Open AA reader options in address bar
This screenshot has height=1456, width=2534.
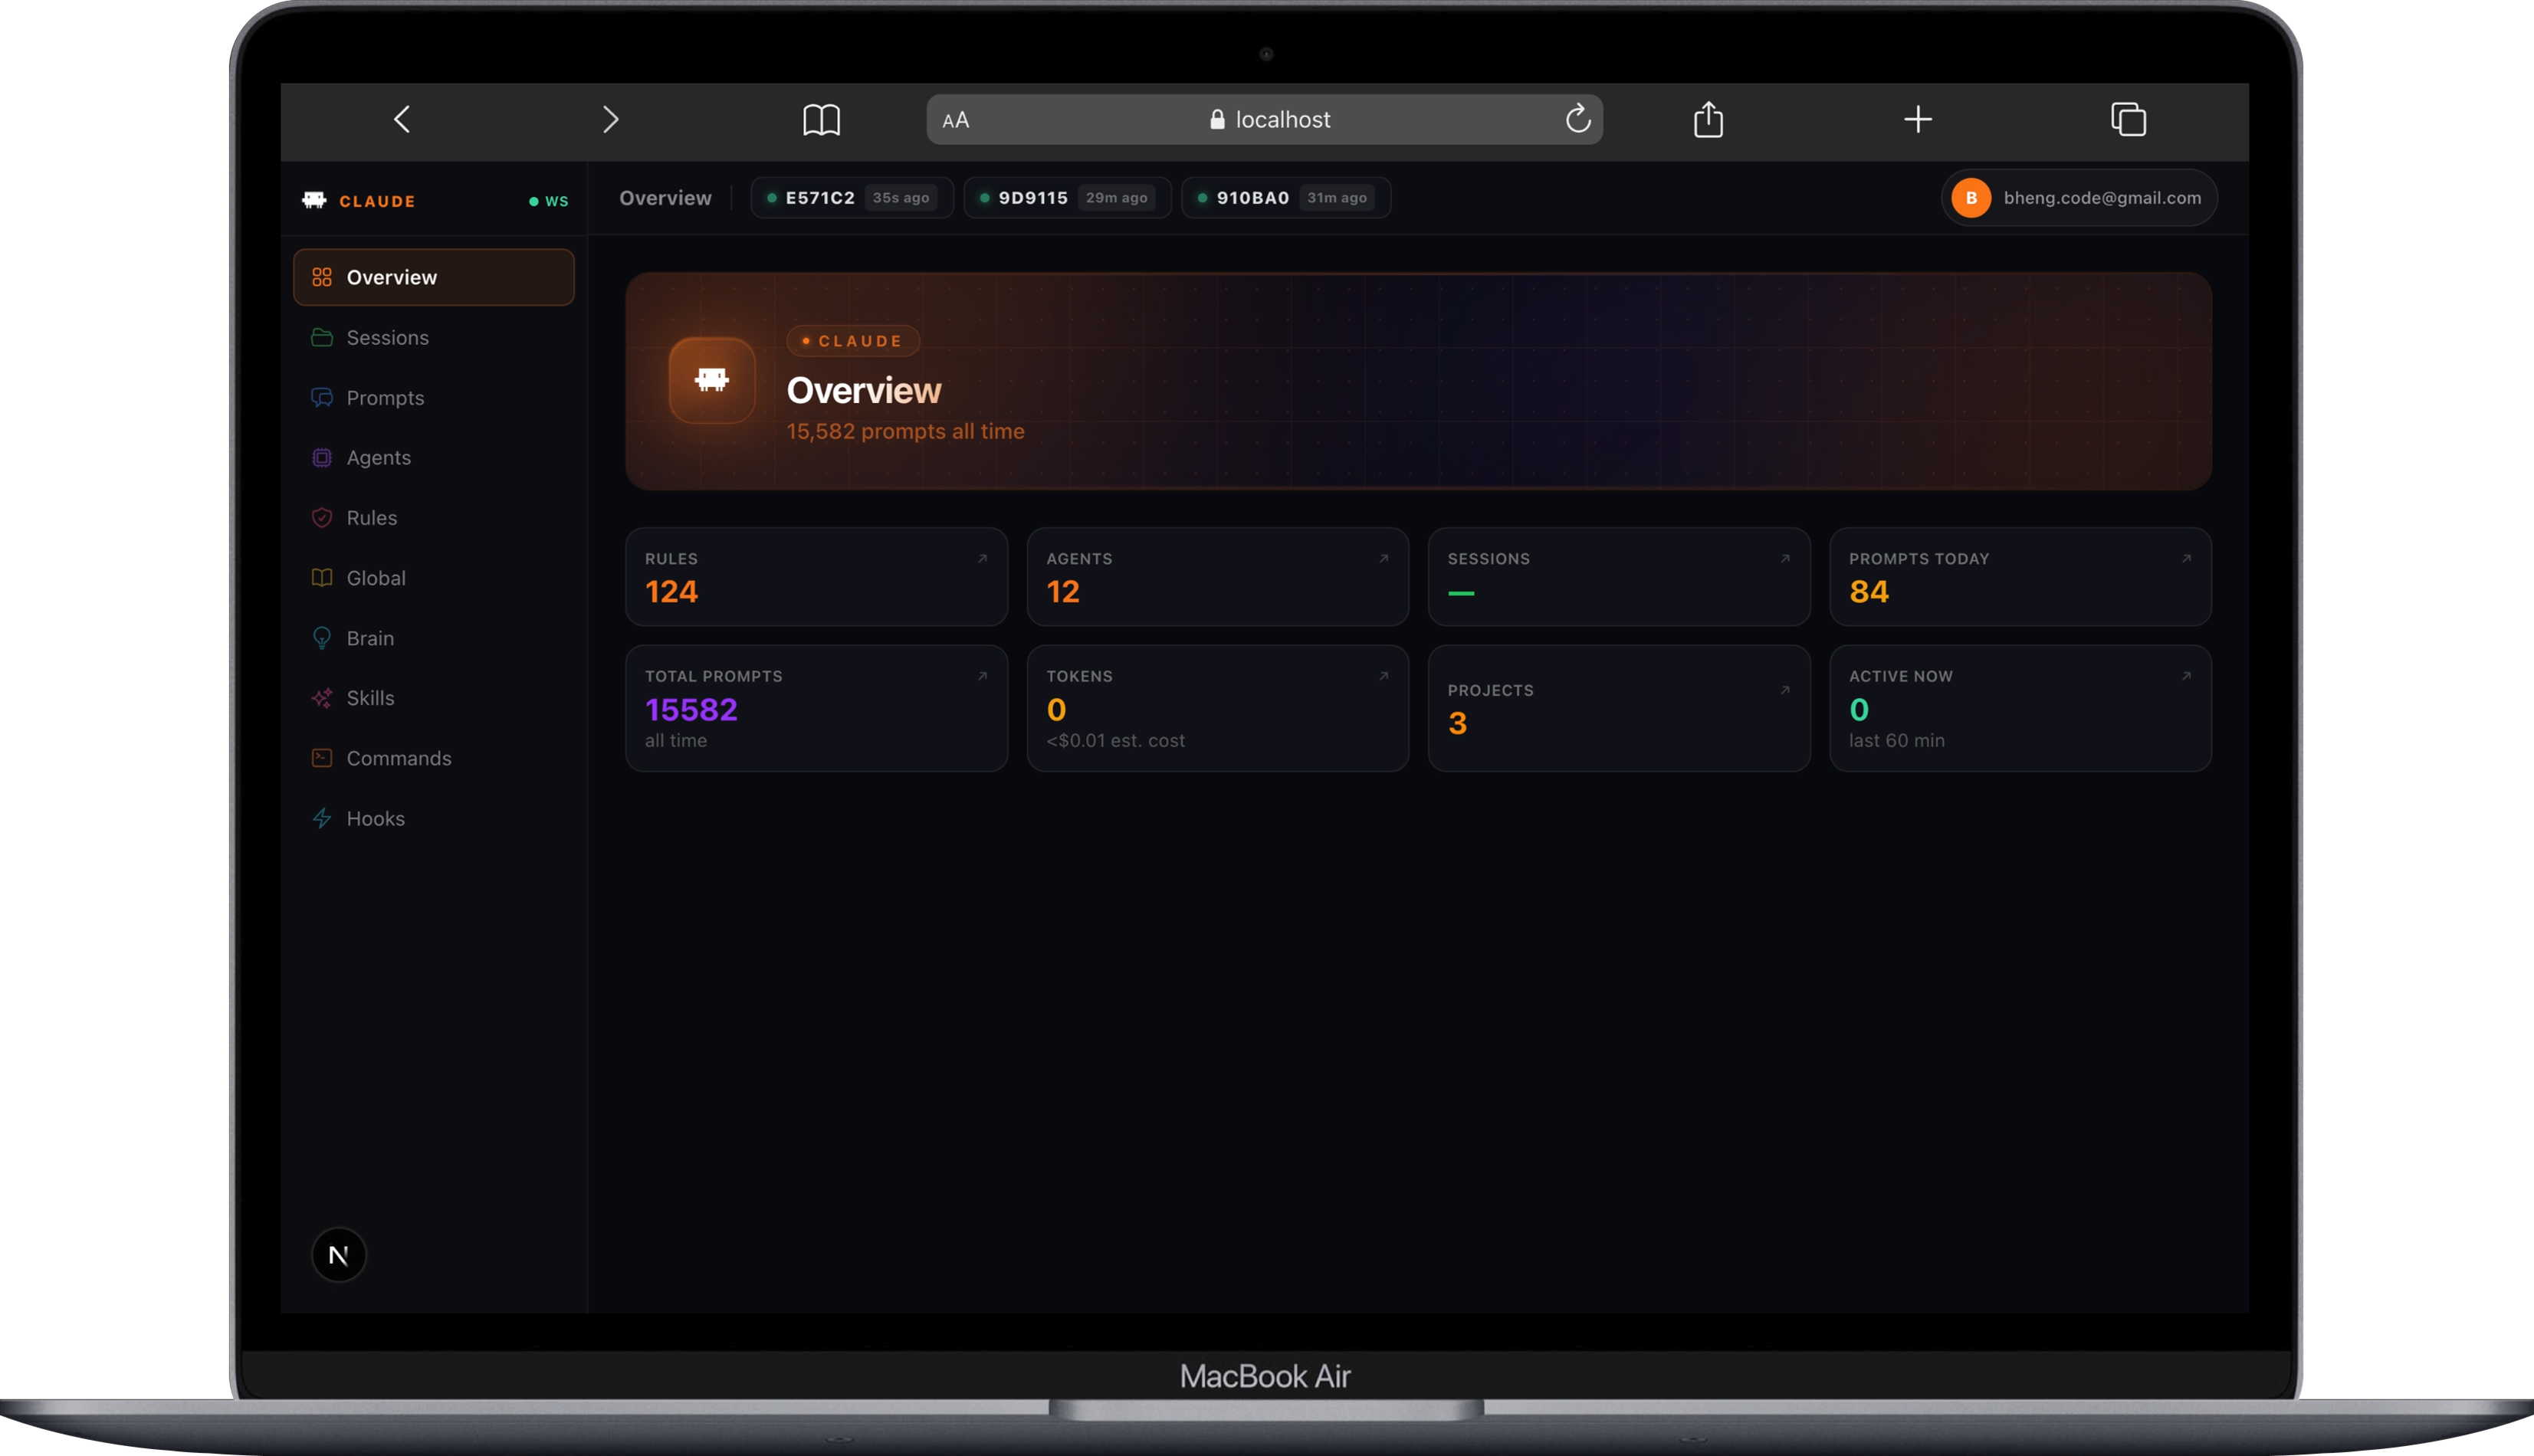point(956,120)
